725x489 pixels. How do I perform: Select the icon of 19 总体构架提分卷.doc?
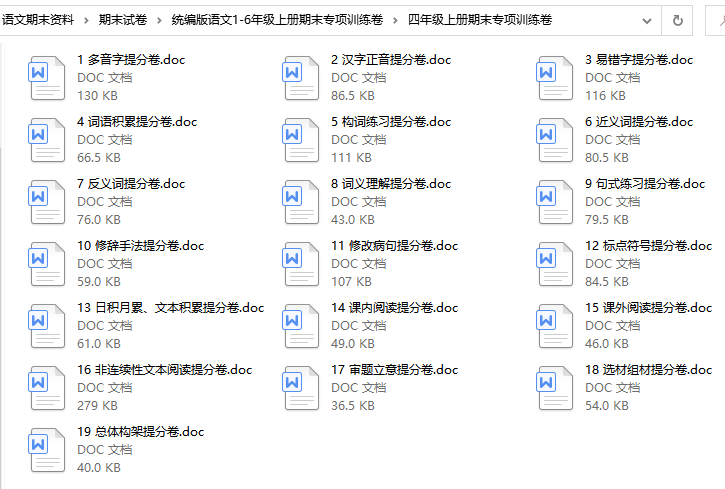[x=47, y=449]
